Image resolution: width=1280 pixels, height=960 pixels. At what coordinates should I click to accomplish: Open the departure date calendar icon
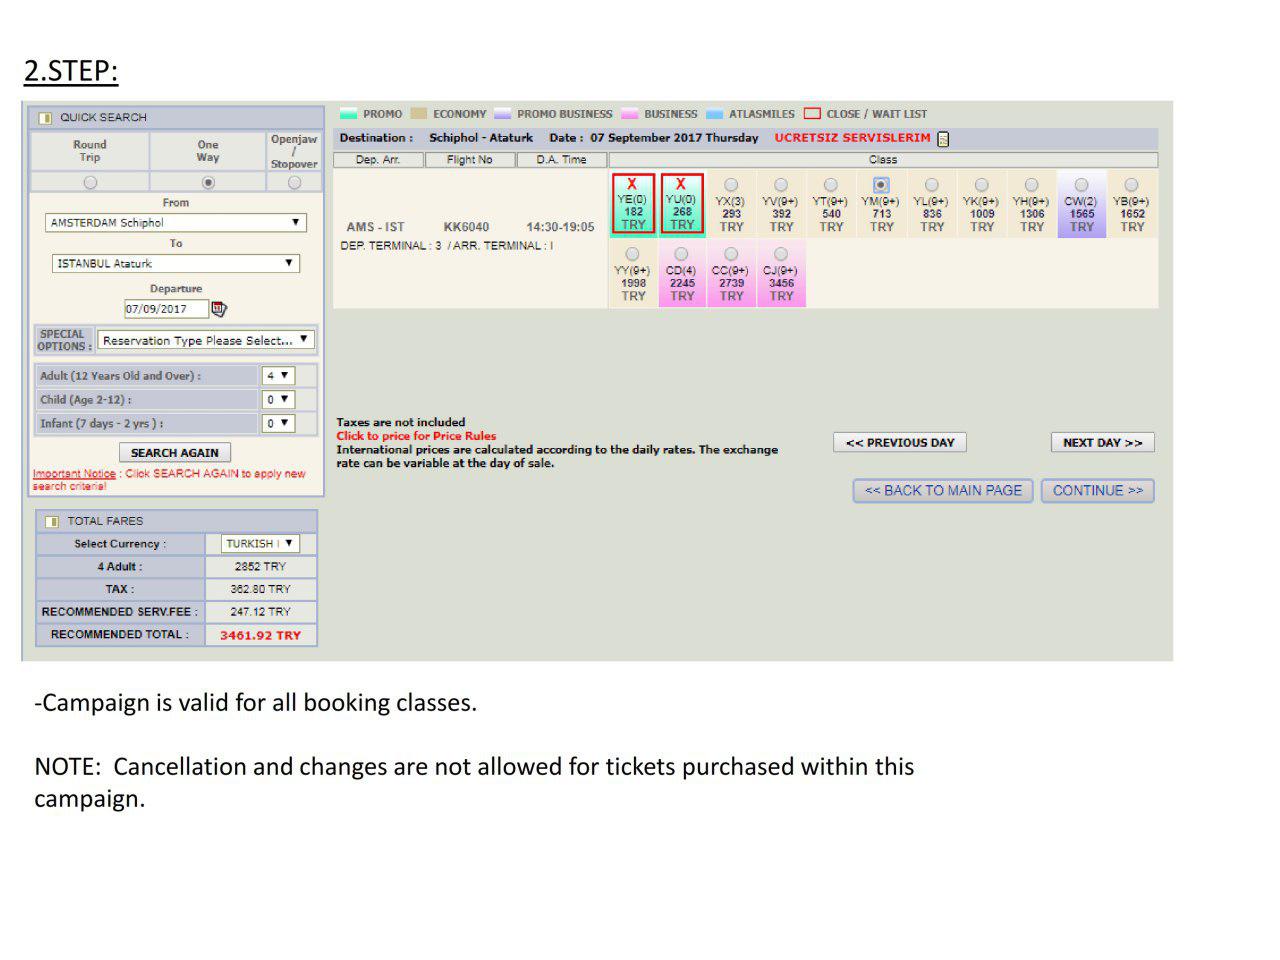click(219, 309)
